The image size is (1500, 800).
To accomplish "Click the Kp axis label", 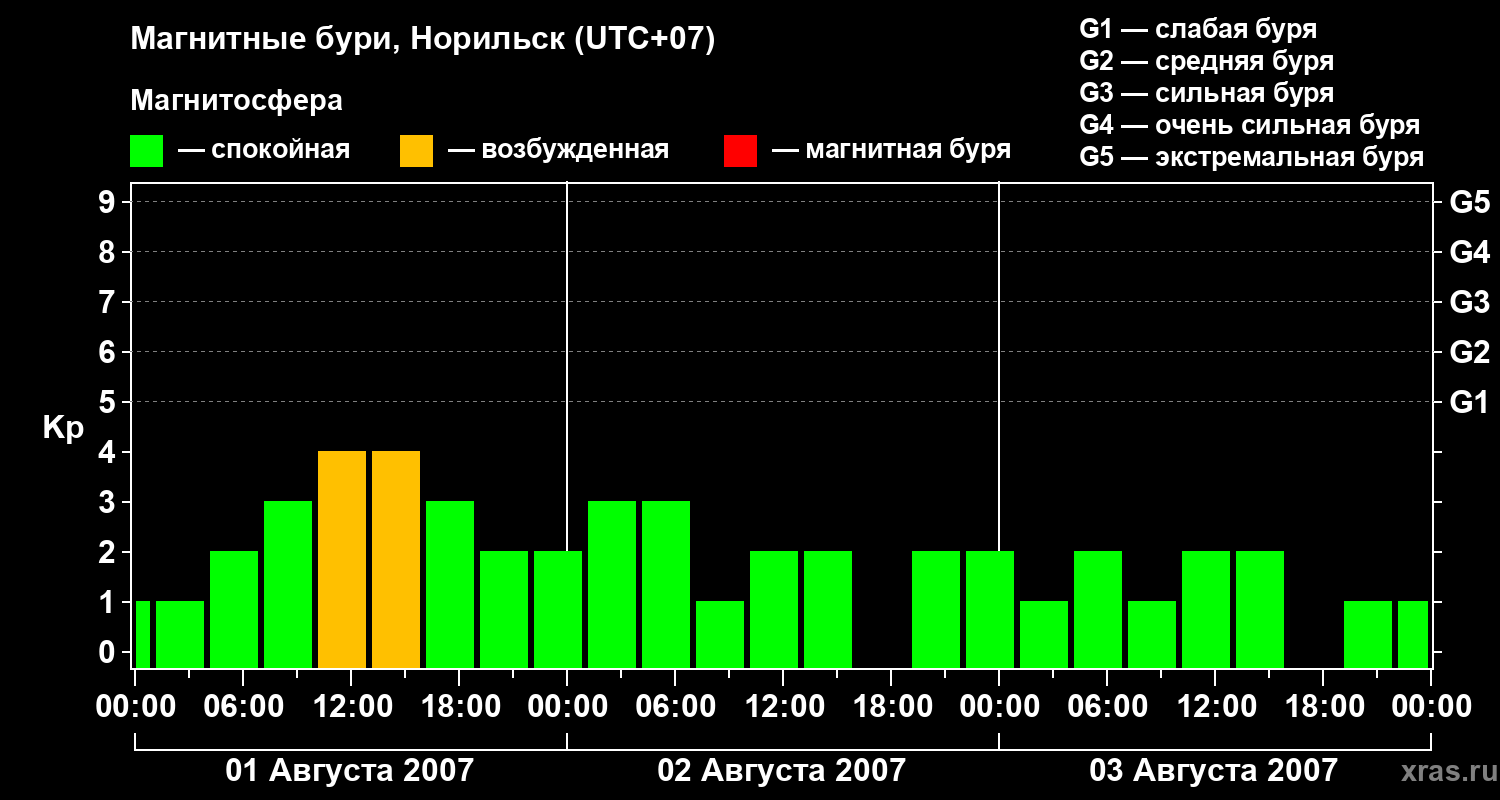I will click(x=63, y=428).
